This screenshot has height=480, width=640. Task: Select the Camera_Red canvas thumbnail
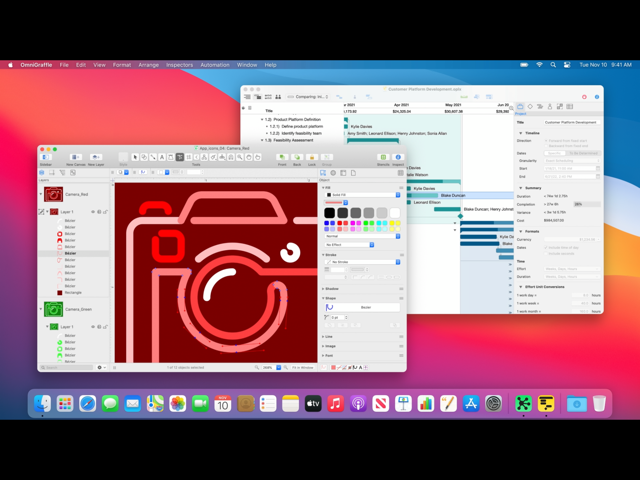(x=53, y=194)
